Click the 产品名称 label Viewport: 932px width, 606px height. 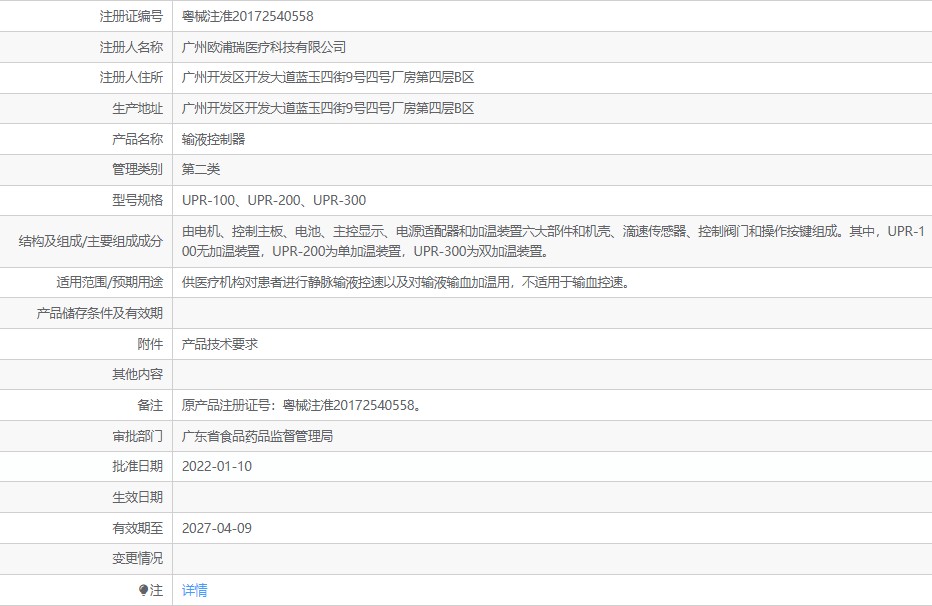point(137,139)
